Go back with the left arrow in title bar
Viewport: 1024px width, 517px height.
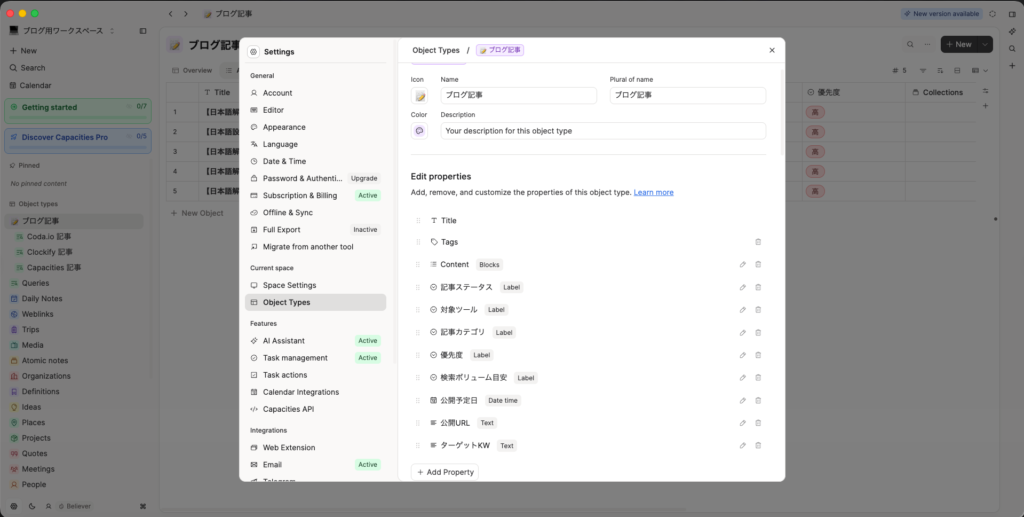170,14
